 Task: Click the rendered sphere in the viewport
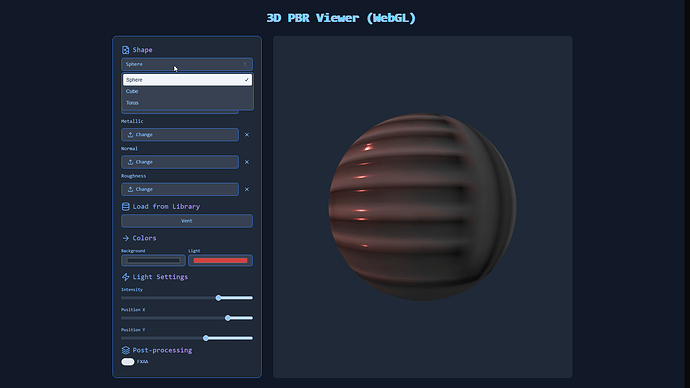[x=422, y=207]
